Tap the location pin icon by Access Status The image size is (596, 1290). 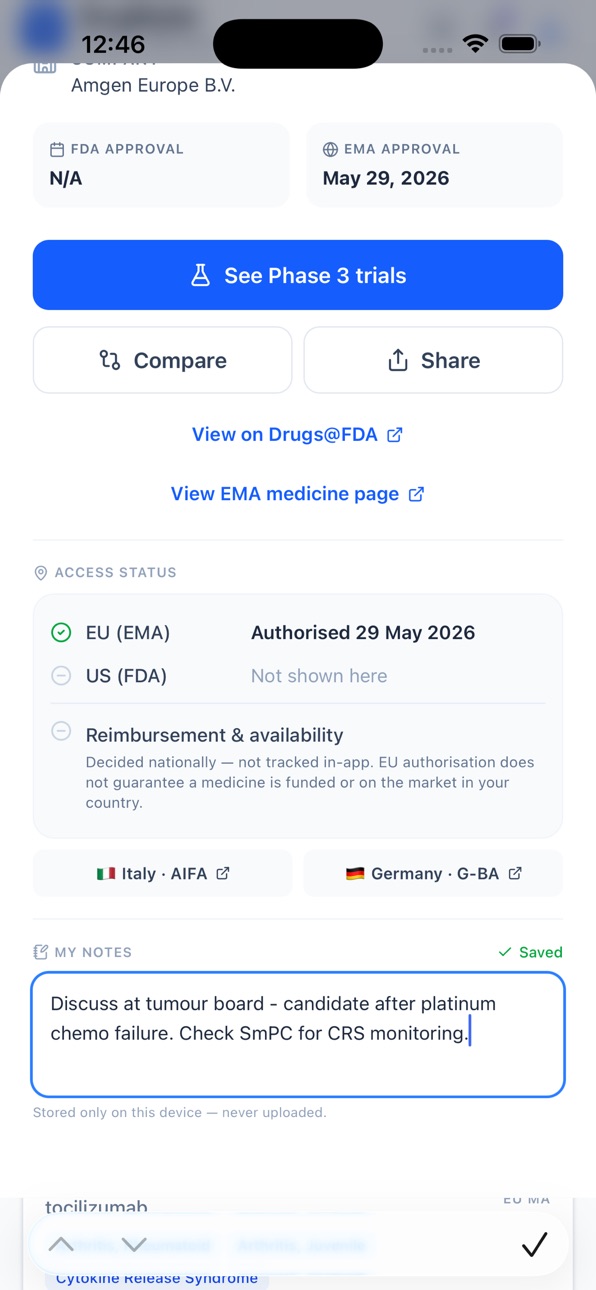click(41, 573)
